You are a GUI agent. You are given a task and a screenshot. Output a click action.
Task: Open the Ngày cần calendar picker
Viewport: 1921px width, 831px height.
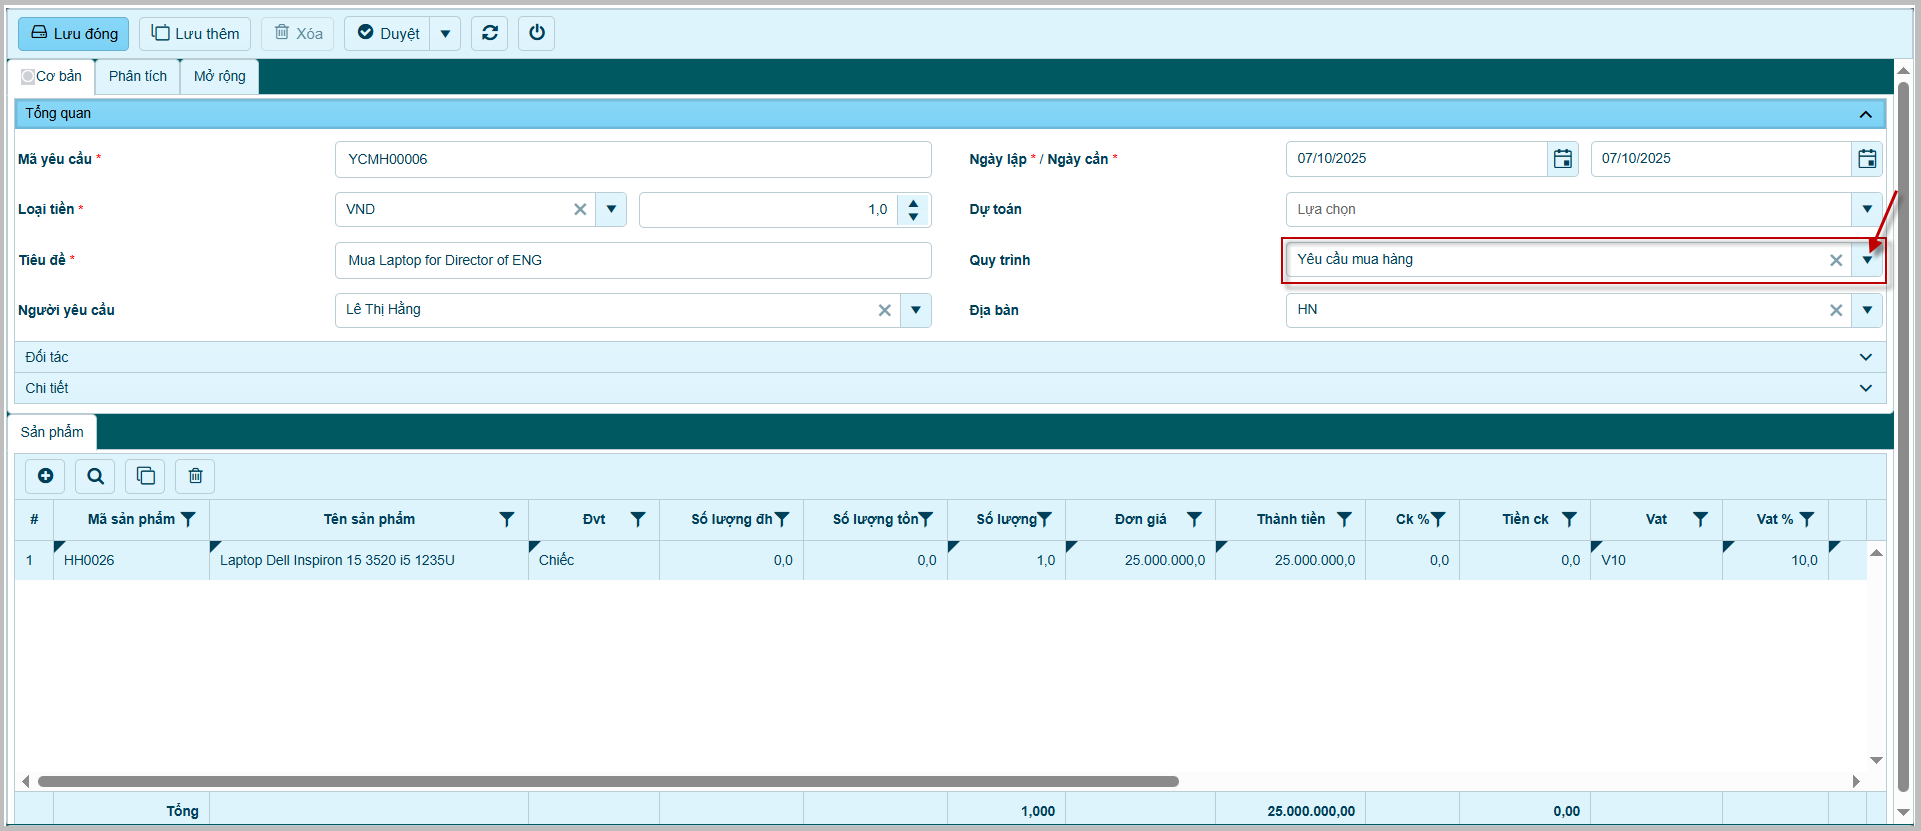tap(1866, 159)
